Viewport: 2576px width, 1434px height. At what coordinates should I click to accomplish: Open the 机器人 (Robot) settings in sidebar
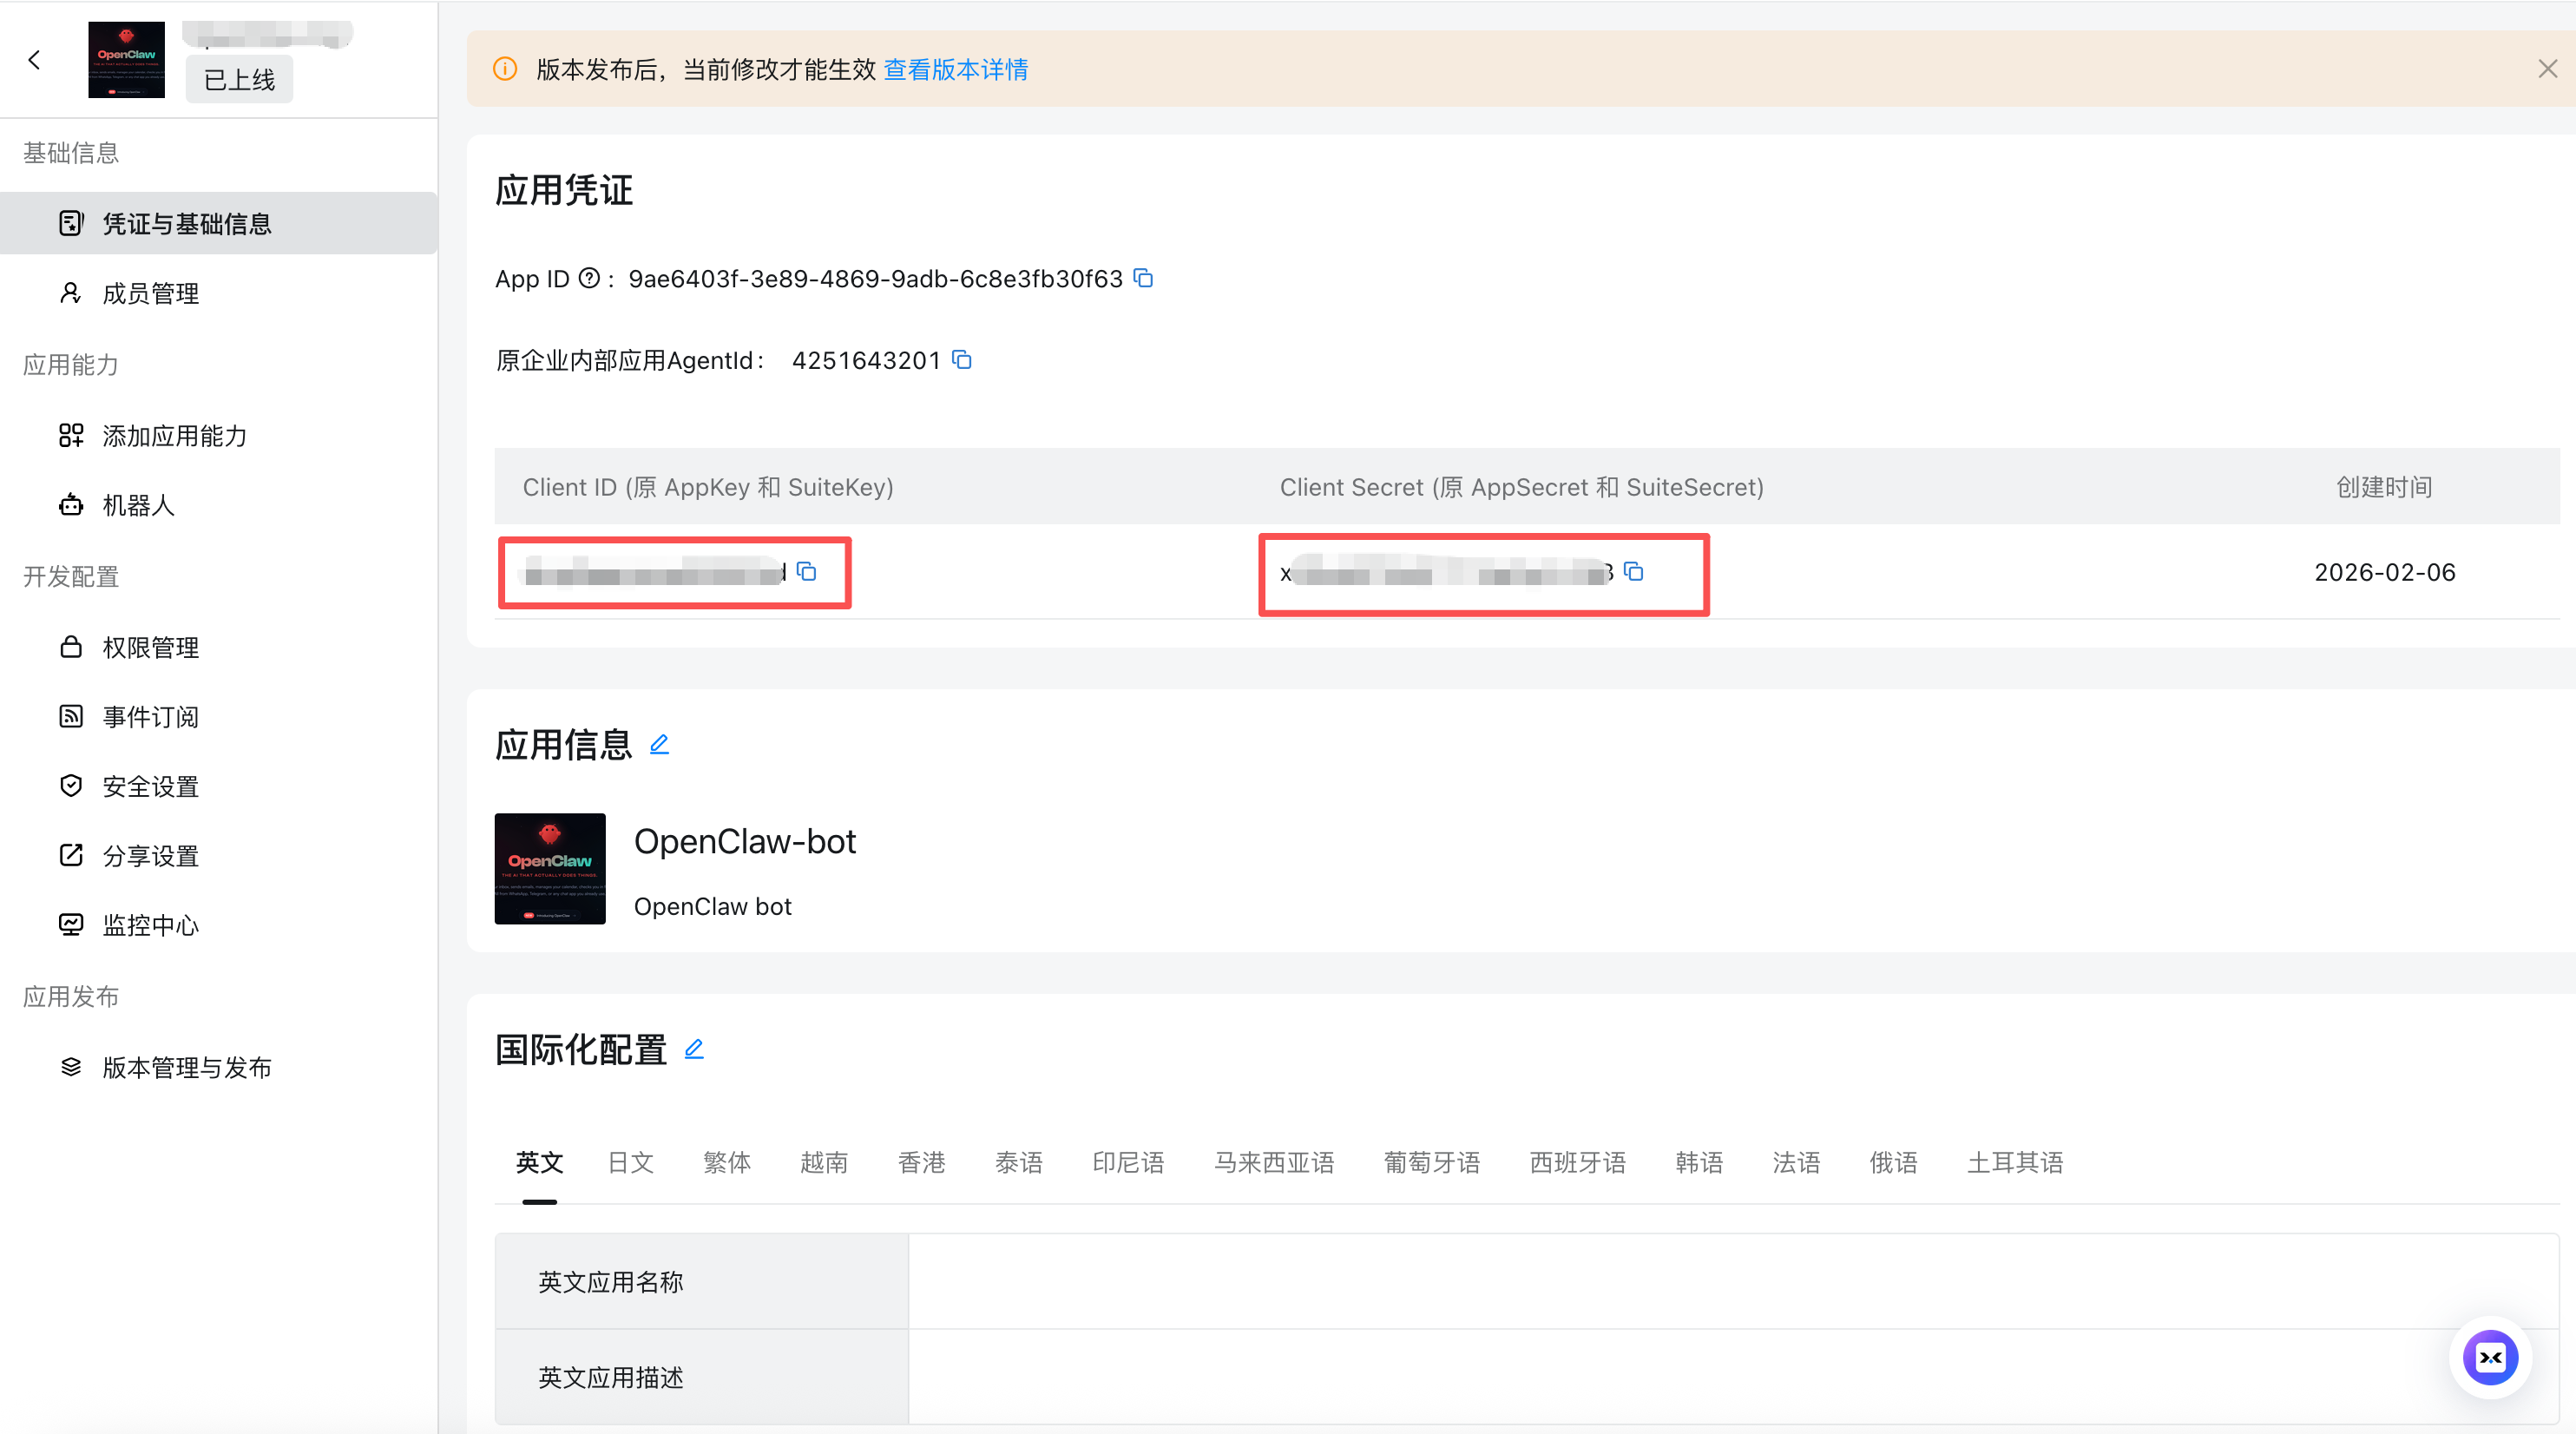click(x=140, y=505)
